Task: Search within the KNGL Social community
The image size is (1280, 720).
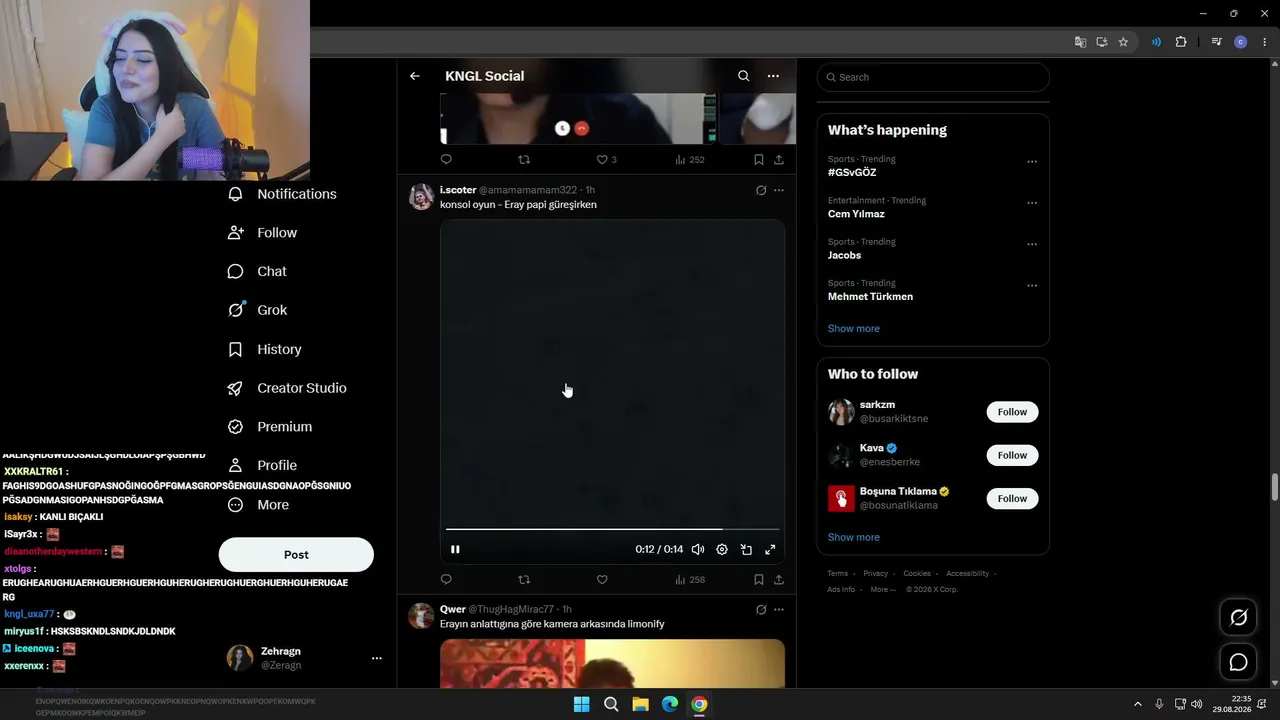Action: [x=743, y=76]
